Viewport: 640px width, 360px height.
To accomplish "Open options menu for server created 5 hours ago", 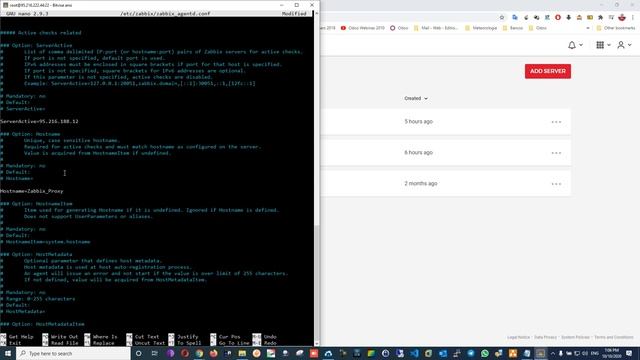I will [x=556, y=122].
